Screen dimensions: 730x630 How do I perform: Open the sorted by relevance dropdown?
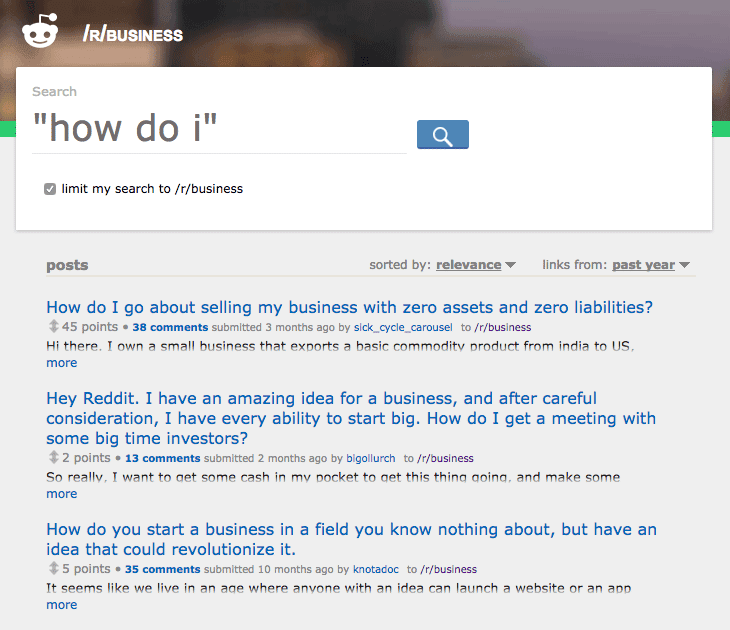point(475,265)
